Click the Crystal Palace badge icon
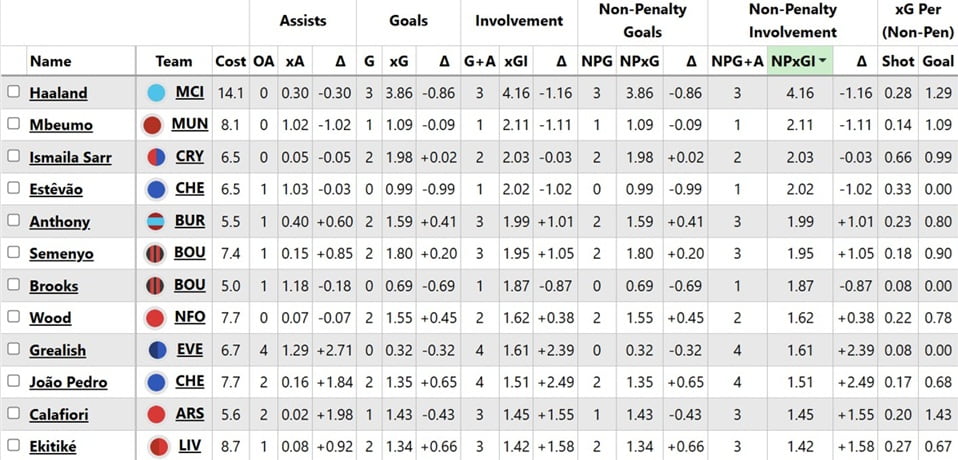The width and height of the screenshot is (958, 460). tap(155, 157)
